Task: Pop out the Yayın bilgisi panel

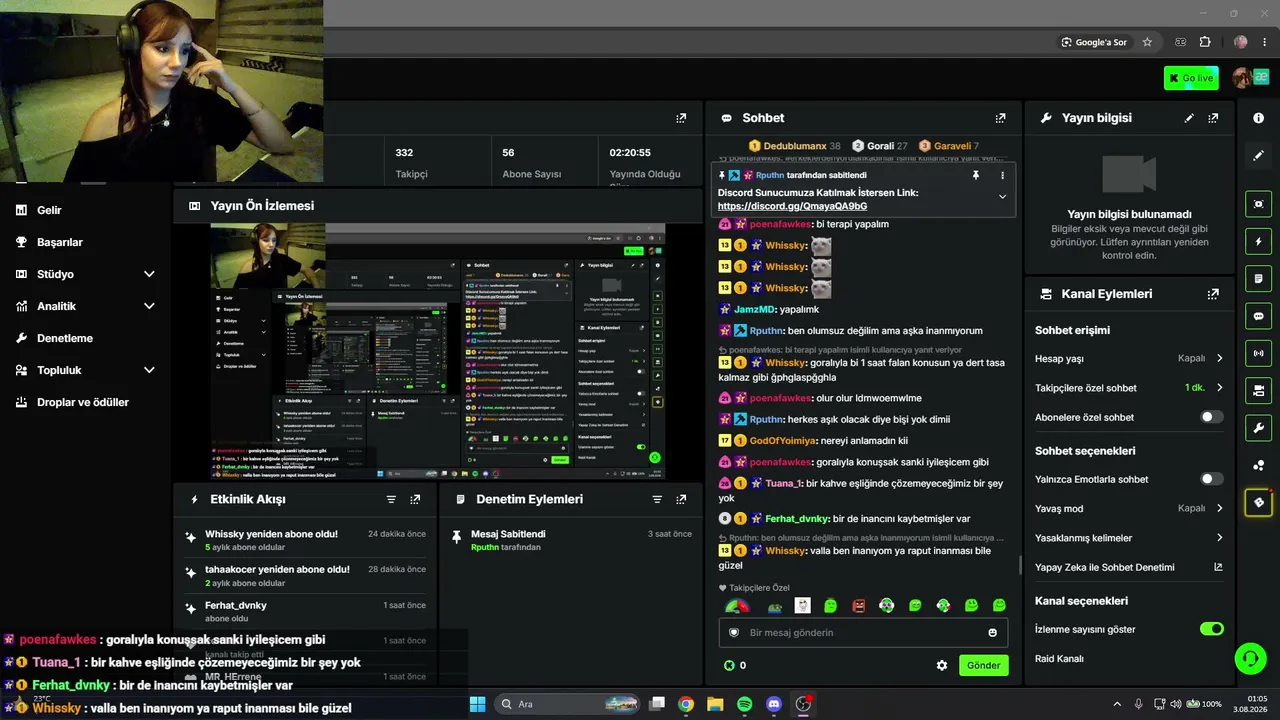Action: 1213,118
